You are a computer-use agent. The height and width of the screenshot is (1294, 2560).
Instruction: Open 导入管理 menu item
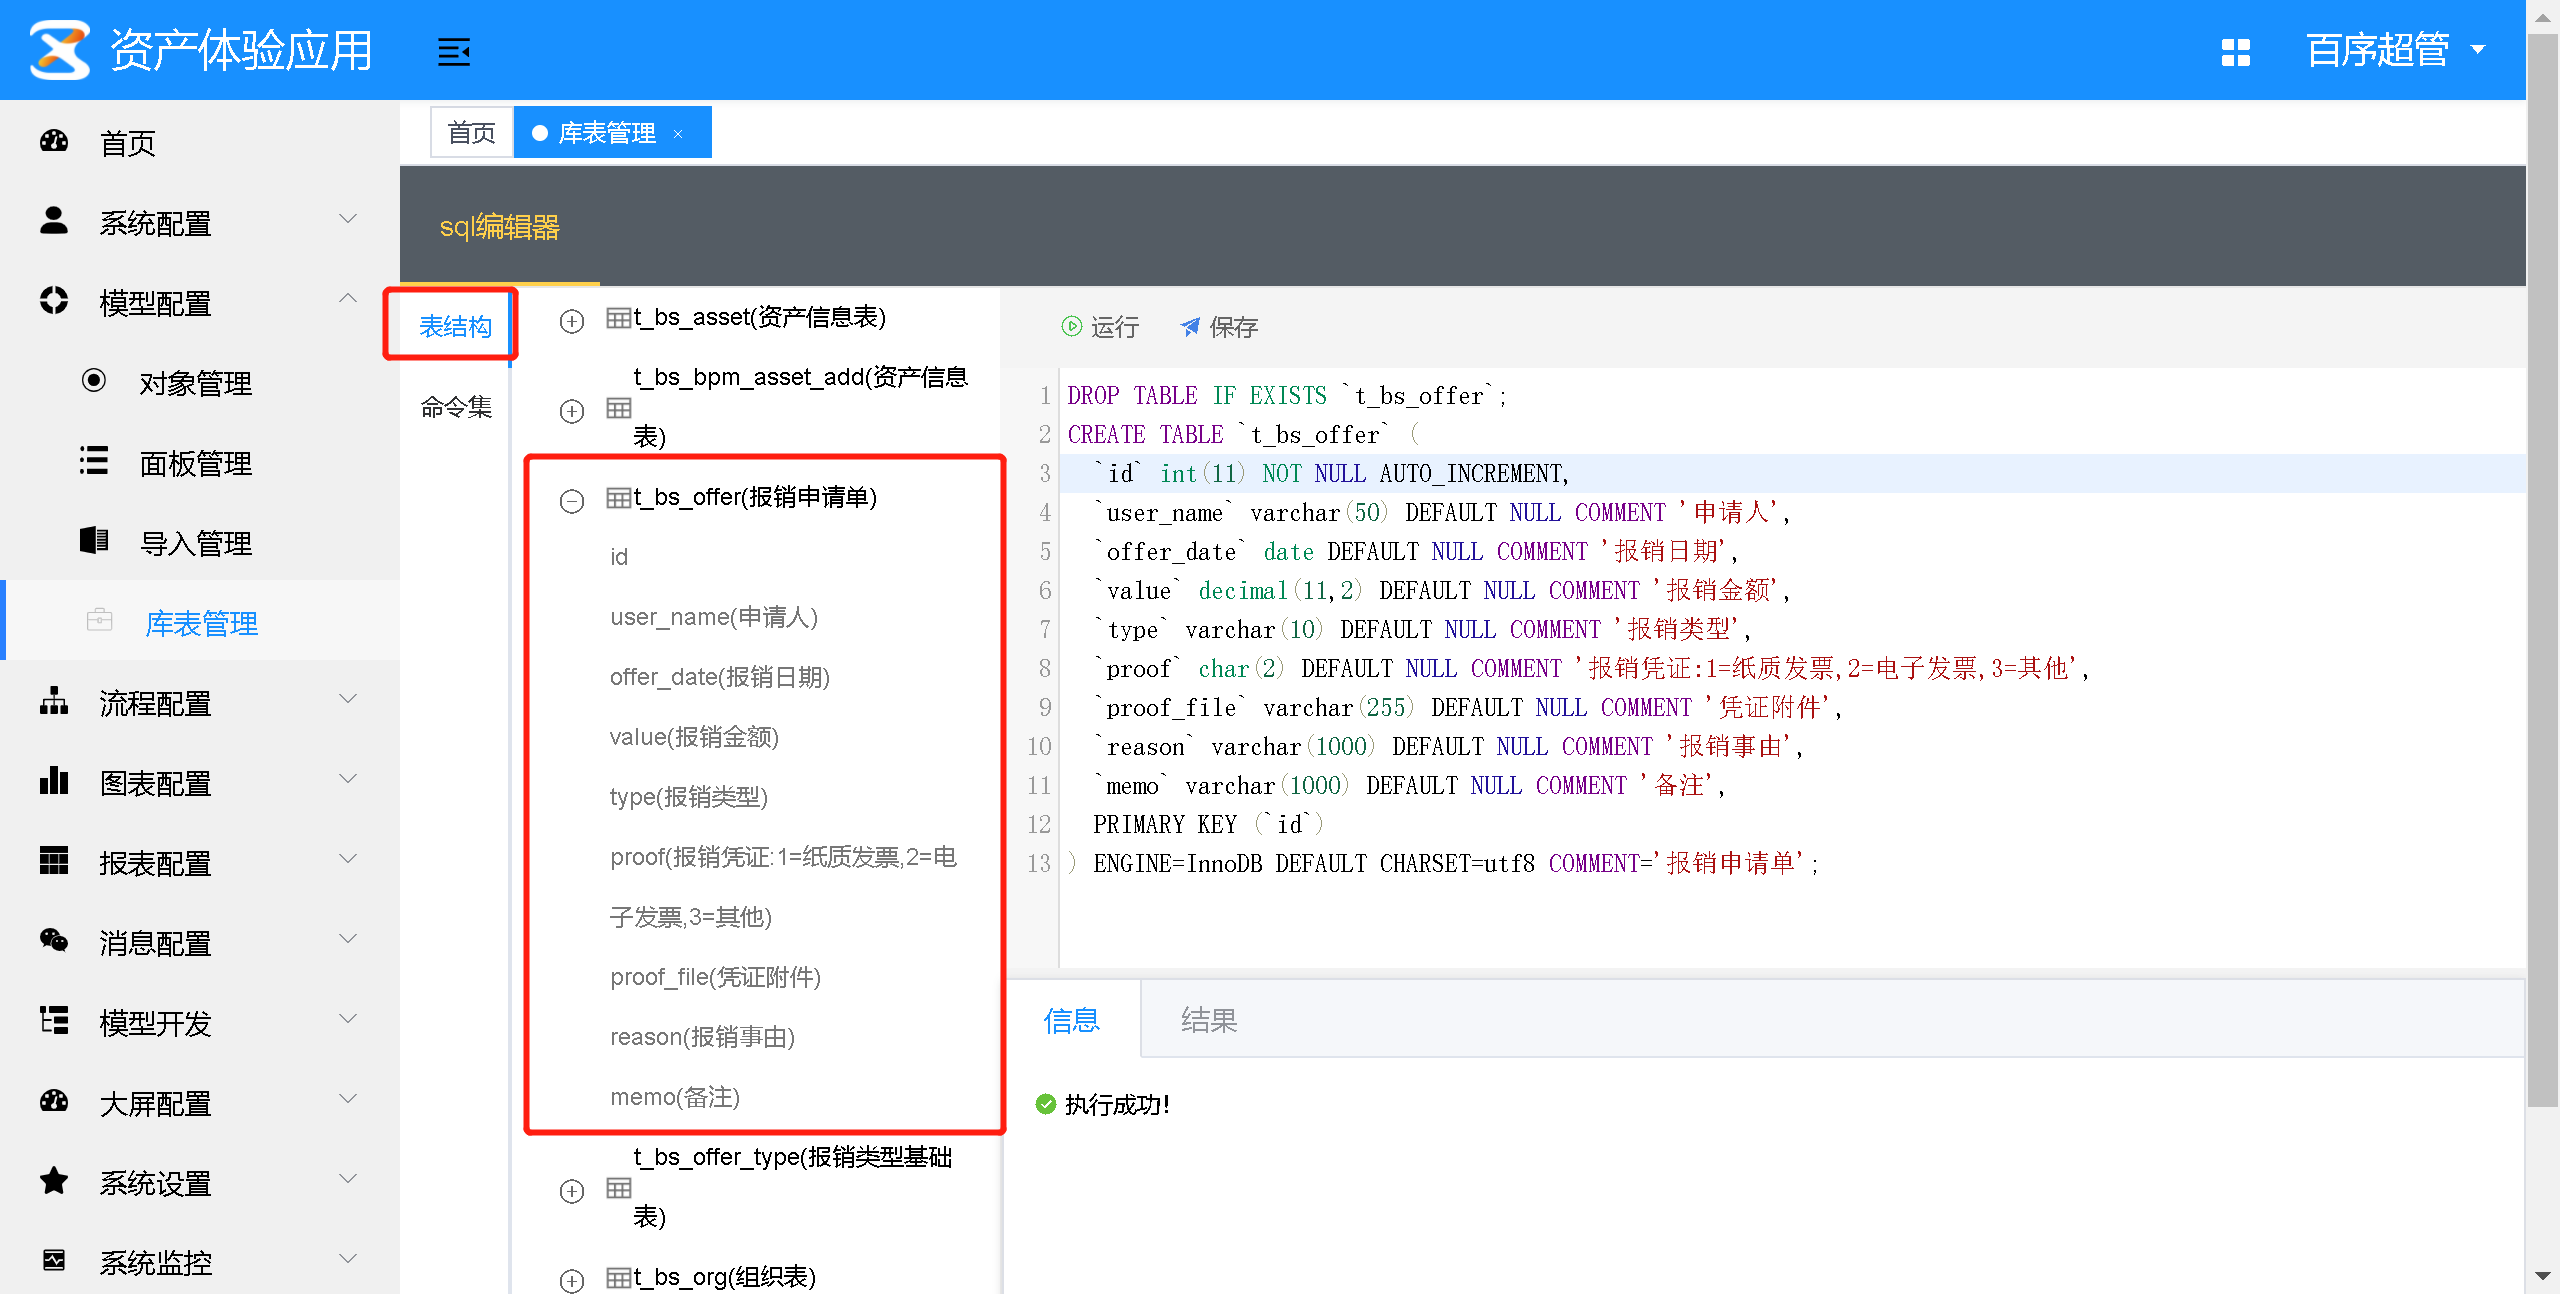pyautogui.click(x=200, y=542)
